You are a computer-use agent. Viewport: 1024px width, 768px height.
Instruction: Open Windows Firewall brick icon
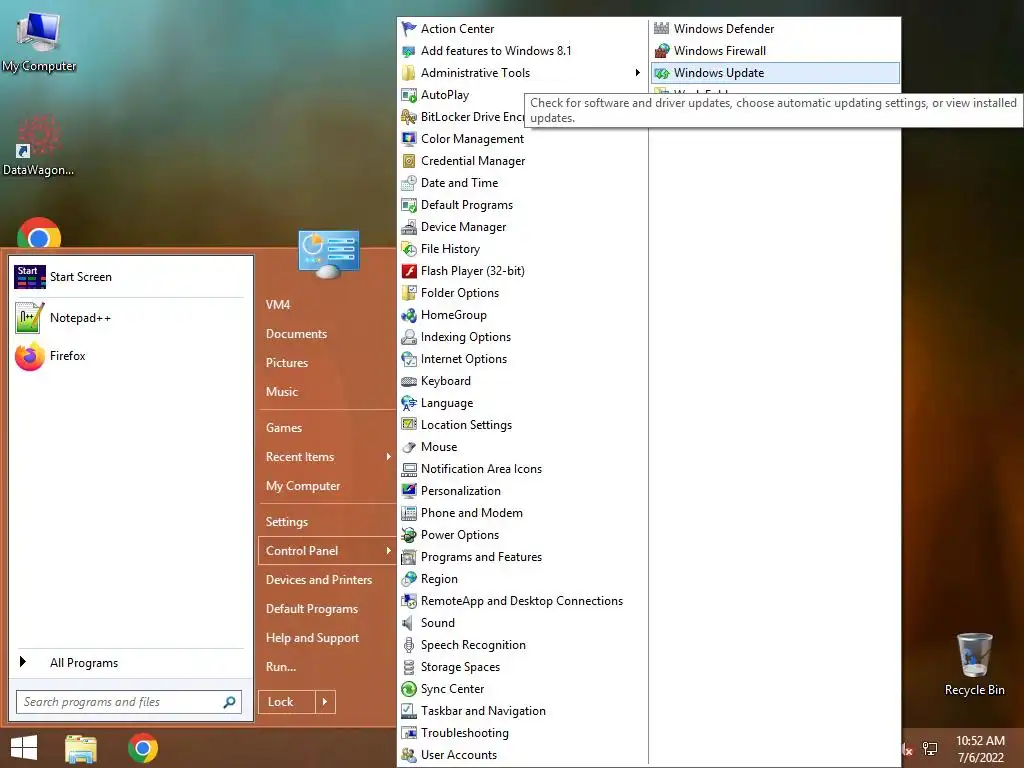click(x=662, y=51)
